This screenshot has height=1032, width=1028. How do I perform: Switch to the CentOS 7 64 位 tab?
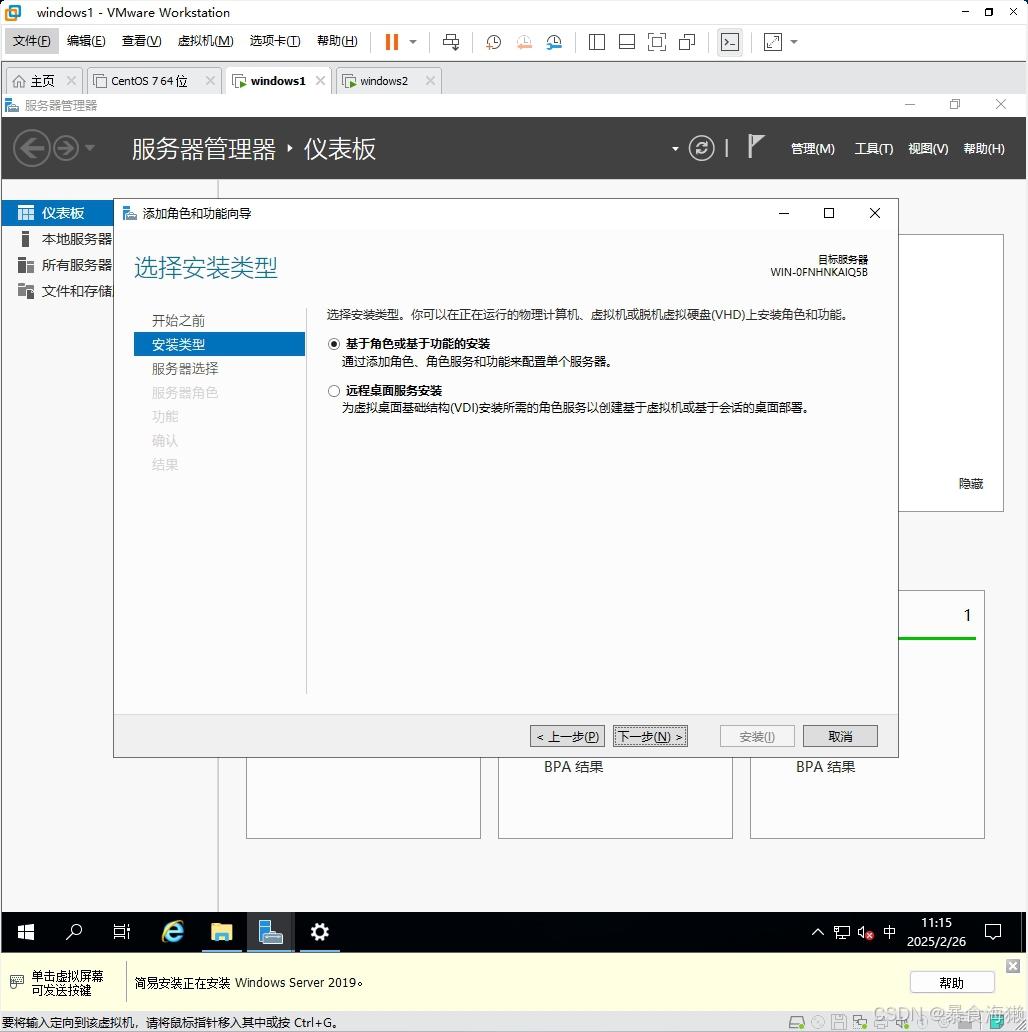(x=149, y=81)
